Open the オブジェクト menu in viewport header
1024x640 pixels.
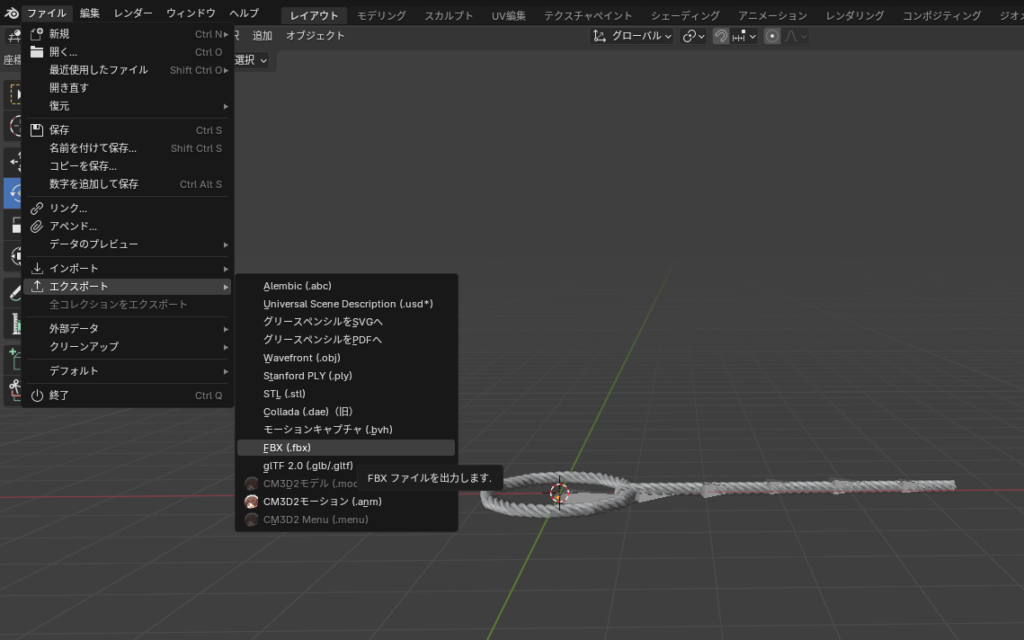(315, 36)
